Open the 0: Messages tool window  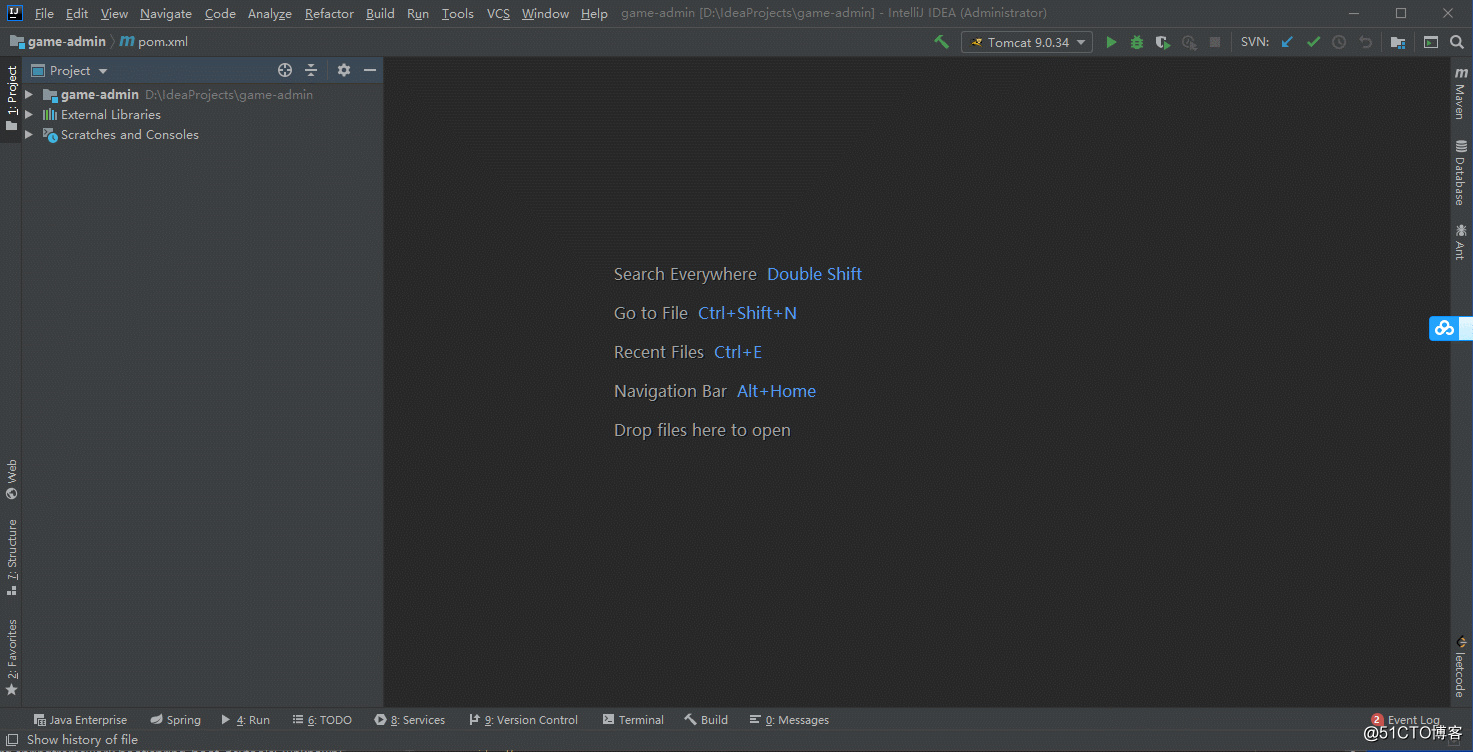coord(789,720)
